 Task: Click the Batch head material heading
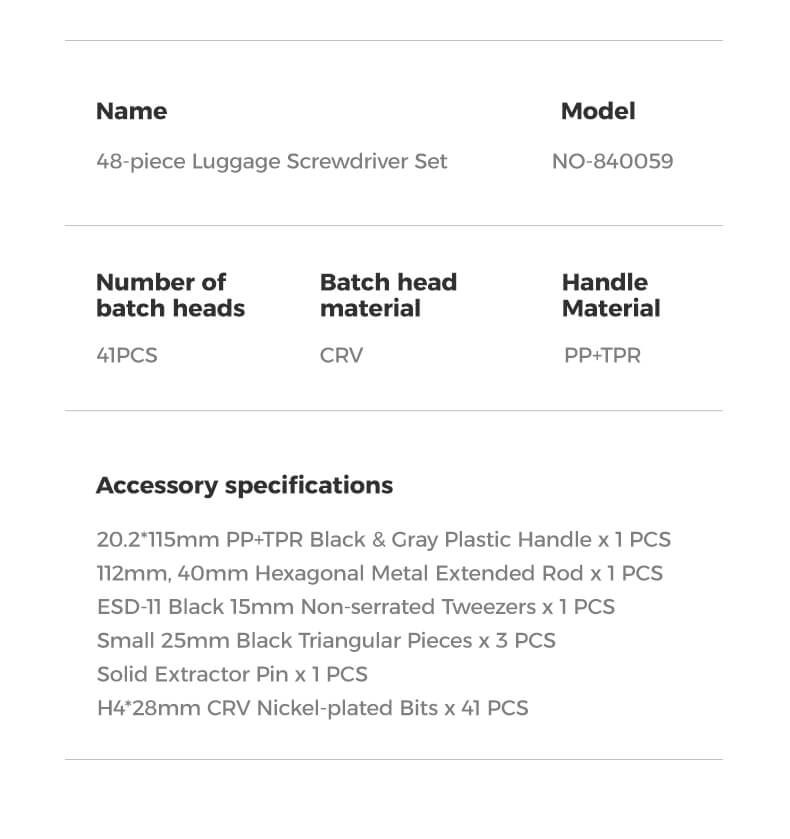(388, 295)
